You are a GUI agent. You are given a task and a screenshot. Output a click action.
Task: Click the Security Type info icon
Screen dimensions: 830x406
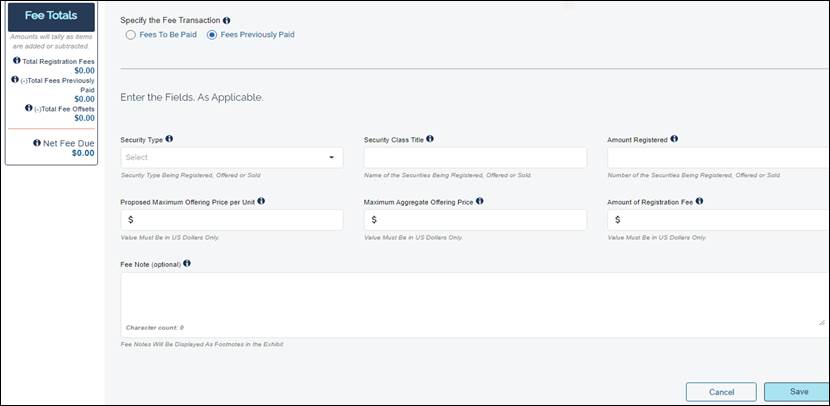[x=169, y=139]
